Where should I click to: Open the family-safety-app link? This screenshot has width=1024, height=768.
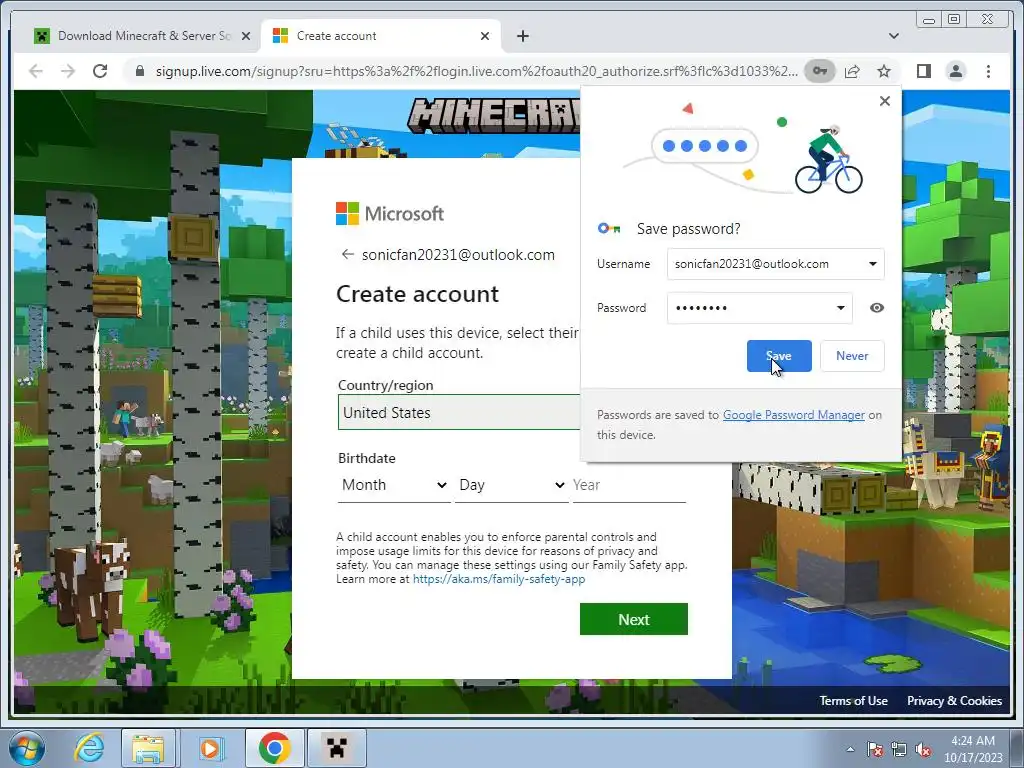(499, 579)
